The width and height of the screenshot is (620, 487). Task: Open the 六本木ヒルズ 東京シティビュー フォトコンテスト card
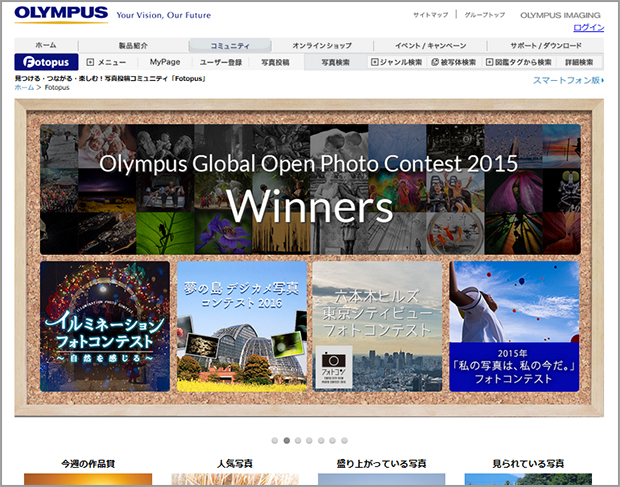[x=377, y=326]
